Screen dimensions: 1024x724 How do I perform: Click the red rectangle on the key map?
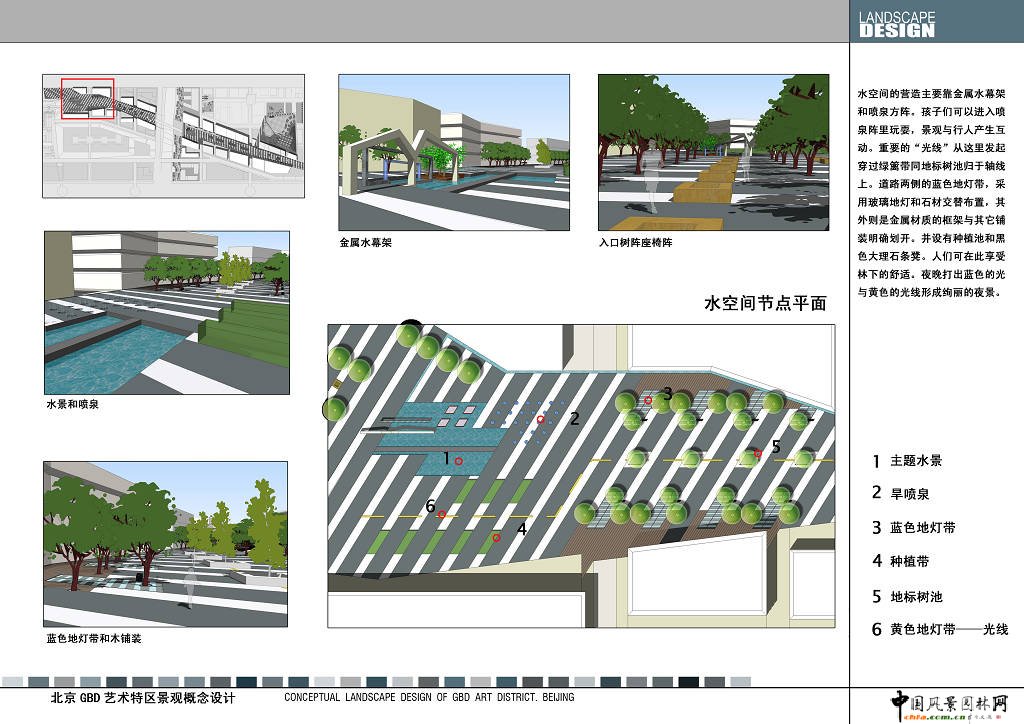[x=88, y=98]
